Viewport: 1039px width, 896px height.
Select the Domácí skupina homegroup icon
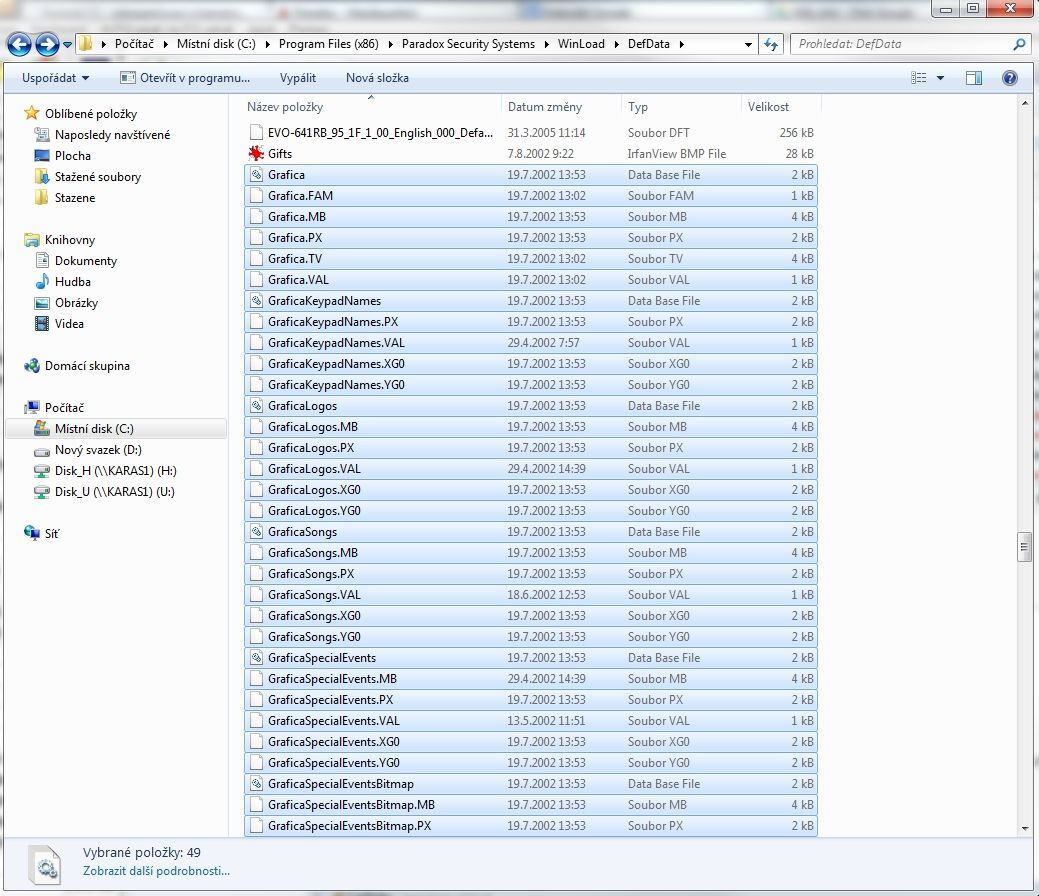[32, 366]
